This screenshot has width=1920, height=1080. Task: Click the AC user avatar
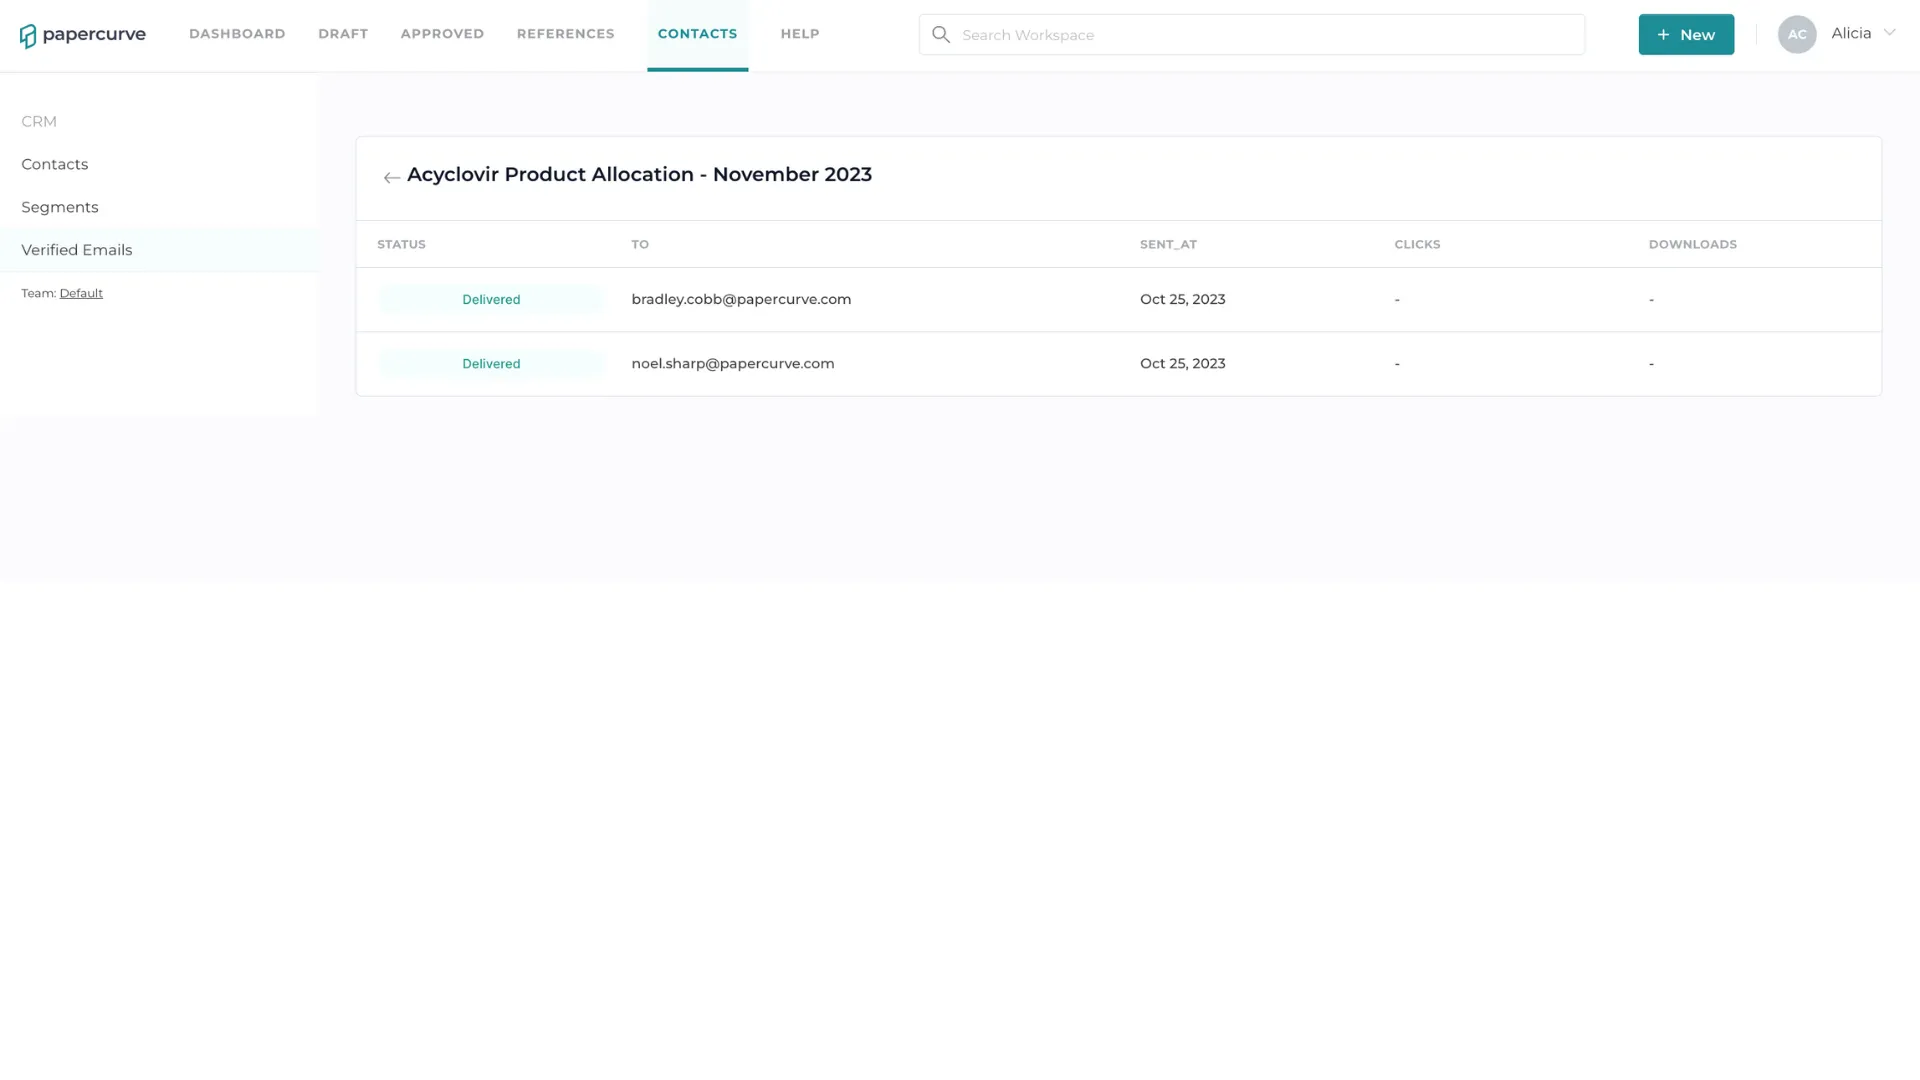click(x=1797, y=35)
